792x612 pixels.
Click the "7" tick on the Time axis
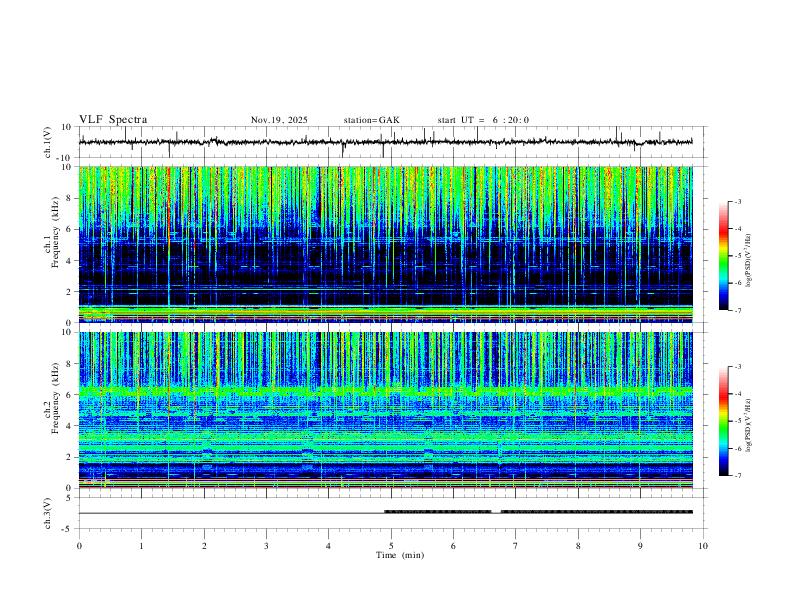[515, 546]
